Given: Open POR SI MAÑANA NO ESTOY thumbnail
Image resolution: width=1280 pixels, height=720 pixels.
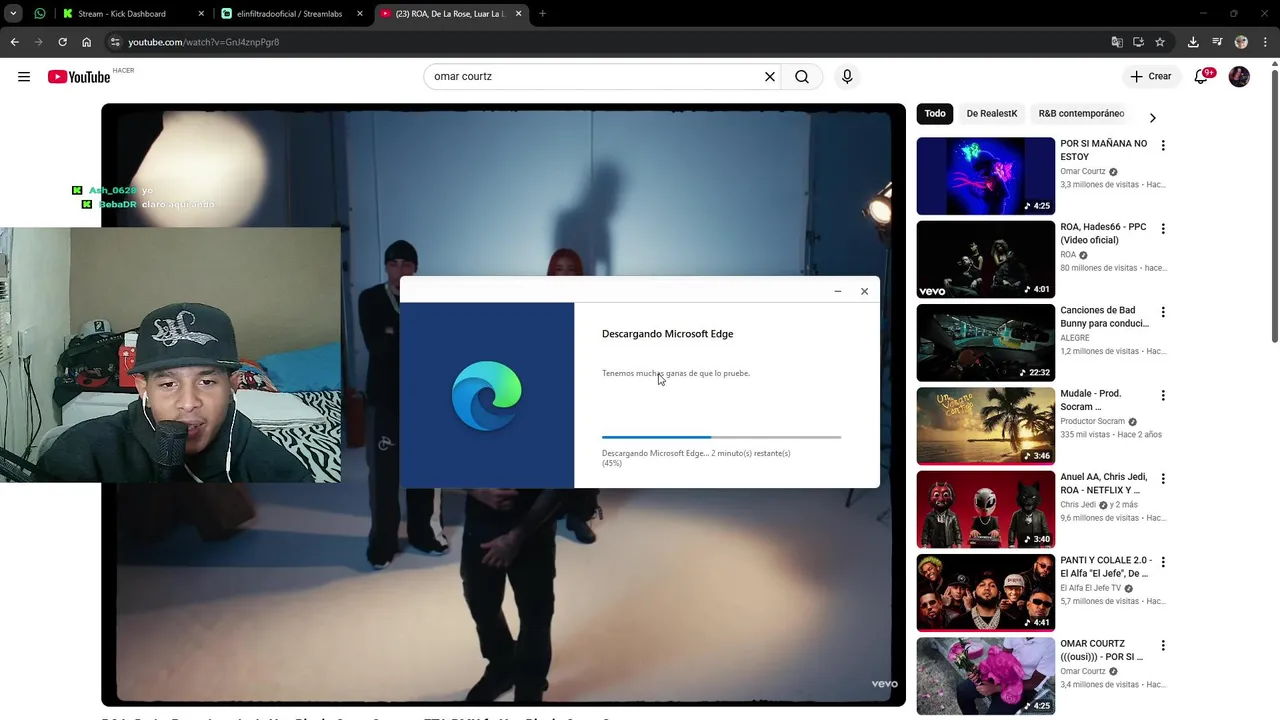Looking at the screenshot, I should click(986, 176).
